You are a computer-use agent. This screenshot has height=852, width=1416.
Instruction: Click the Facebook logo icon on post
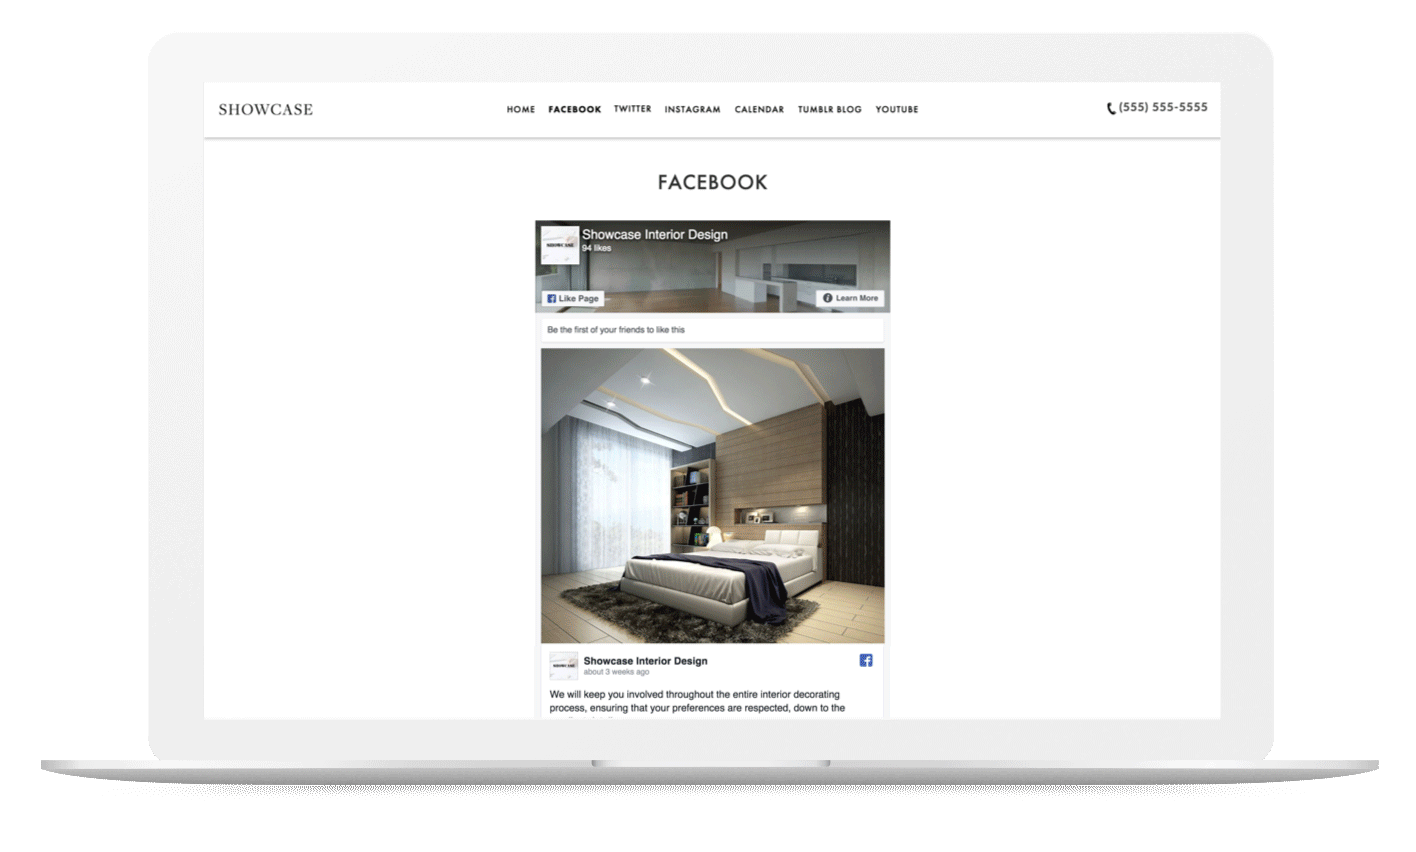pos(866,660)
